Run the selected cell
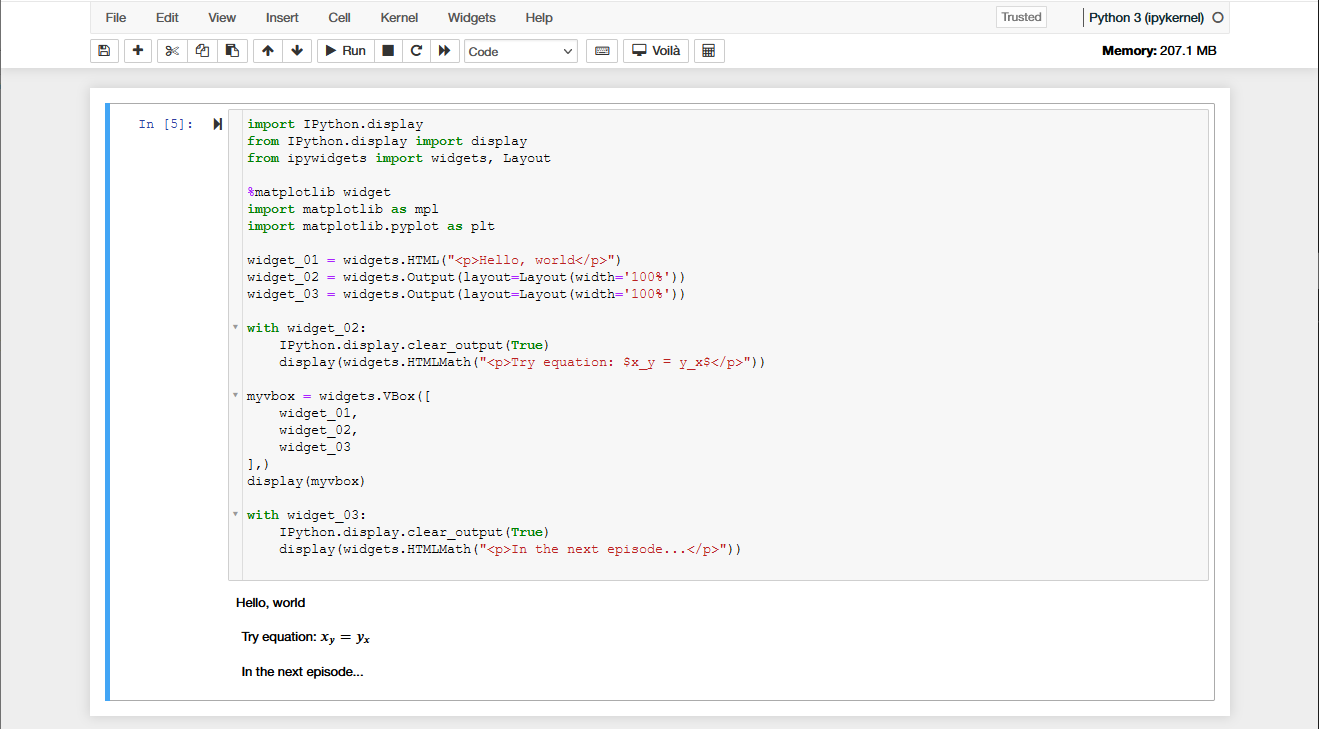This screenshot has width=1319, height=729. (x=345, y=51)
